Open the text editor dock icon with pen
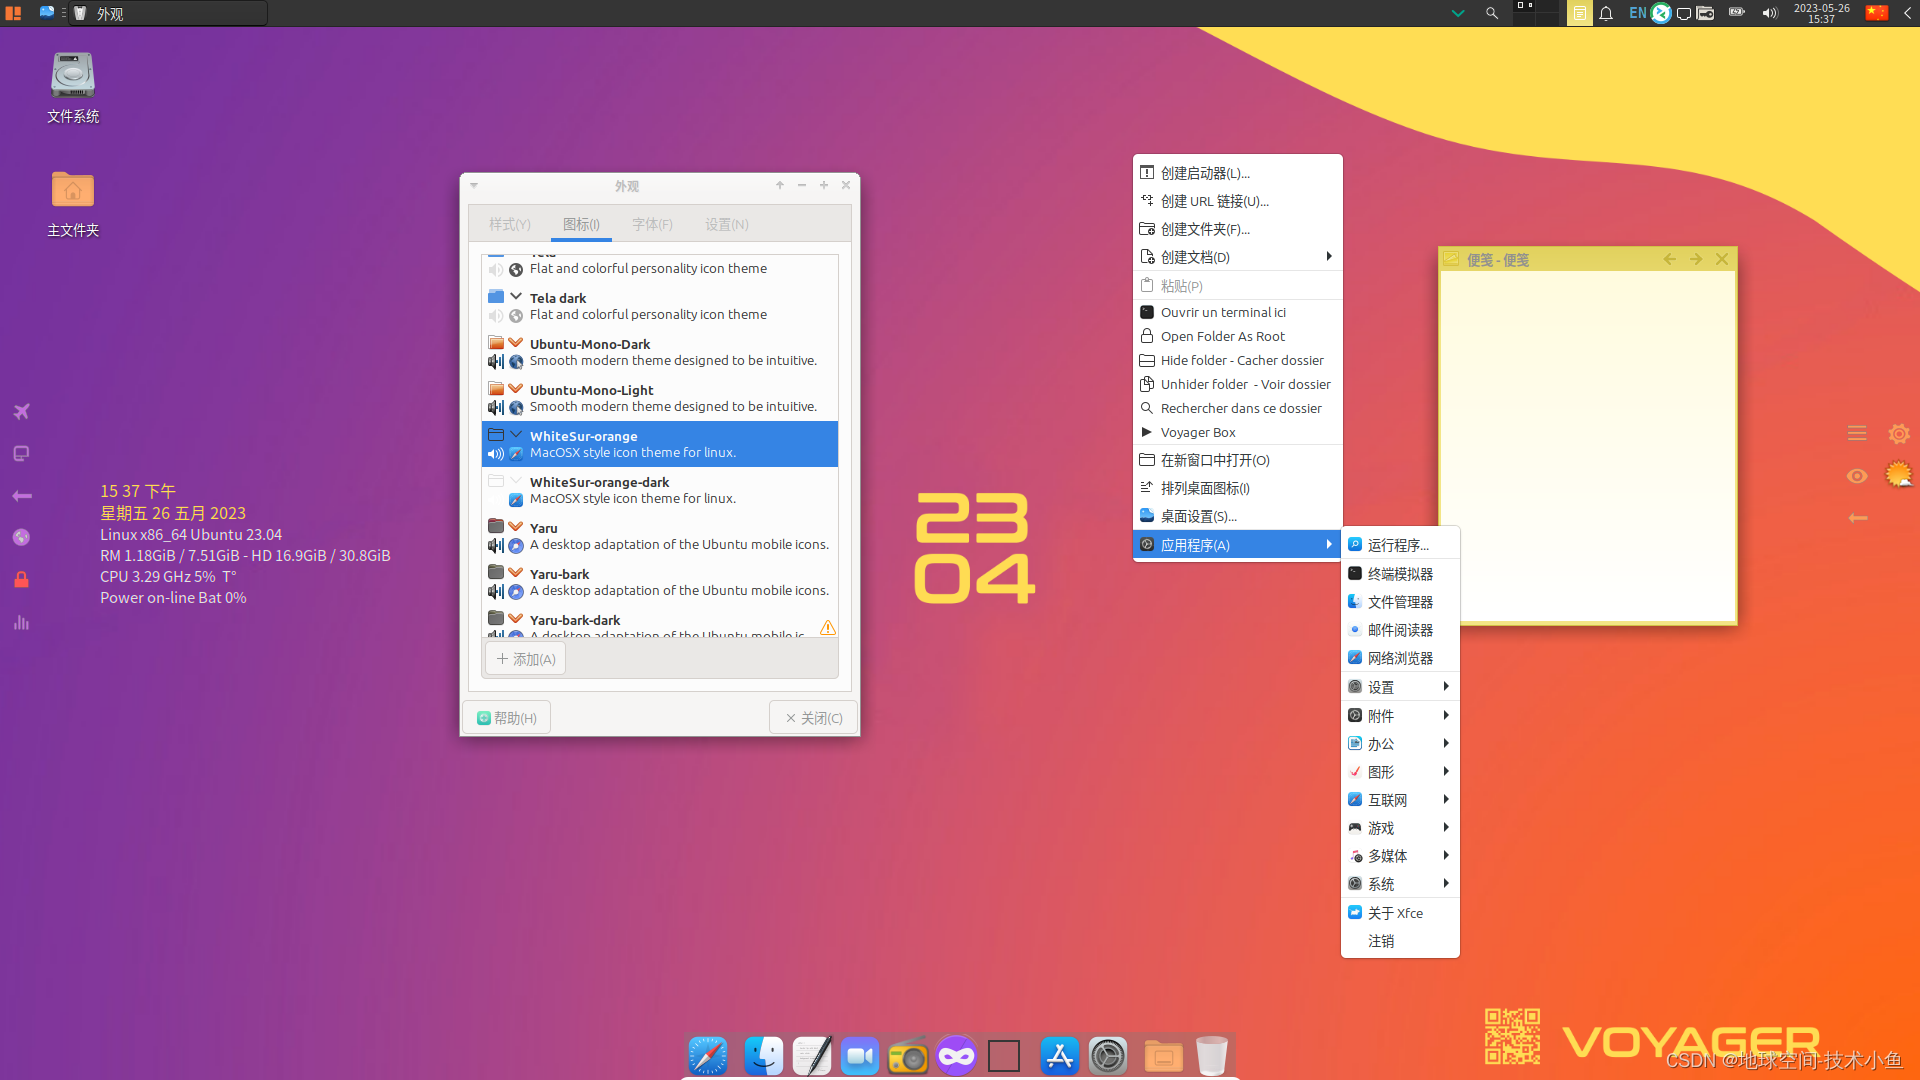 pyautogui.click(x=812, y=1056)
